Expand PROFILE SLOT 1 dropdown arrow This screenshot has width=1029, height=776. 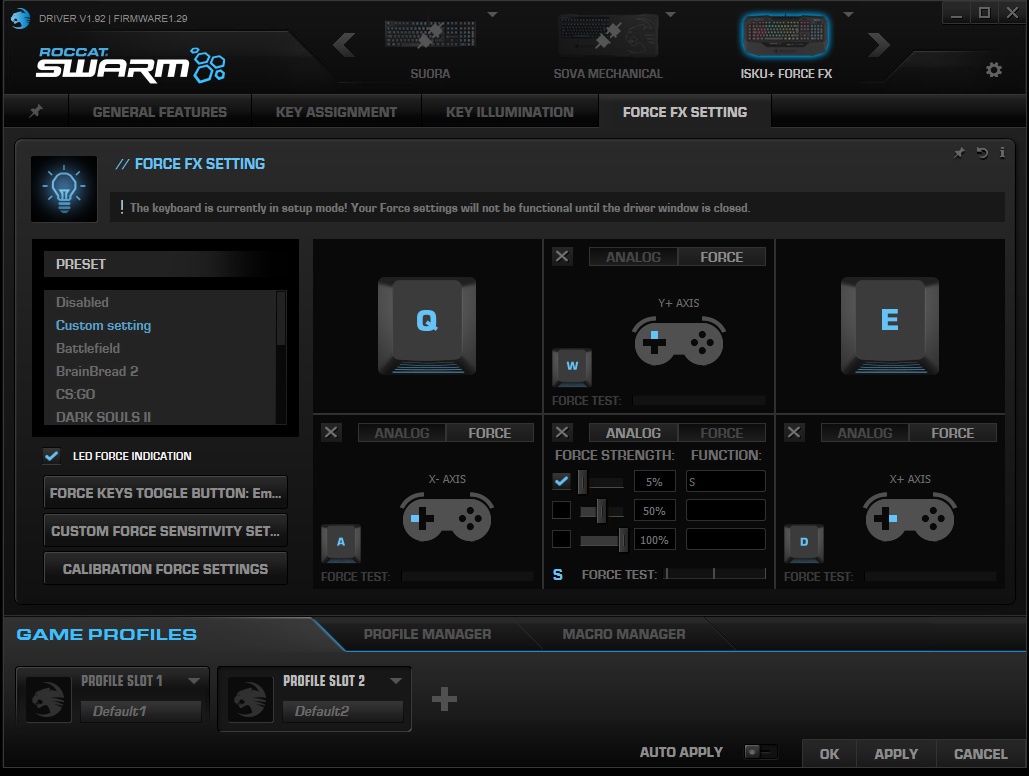pos(194,681)
